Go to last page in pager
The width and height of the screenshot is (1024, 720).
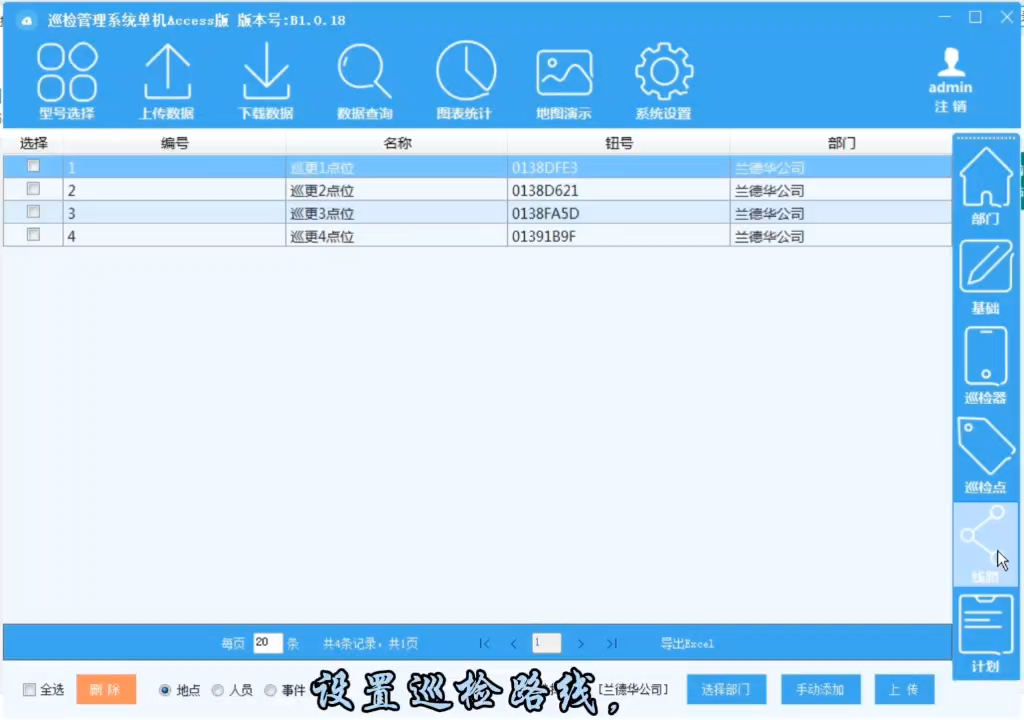click(x=611, y=644)
